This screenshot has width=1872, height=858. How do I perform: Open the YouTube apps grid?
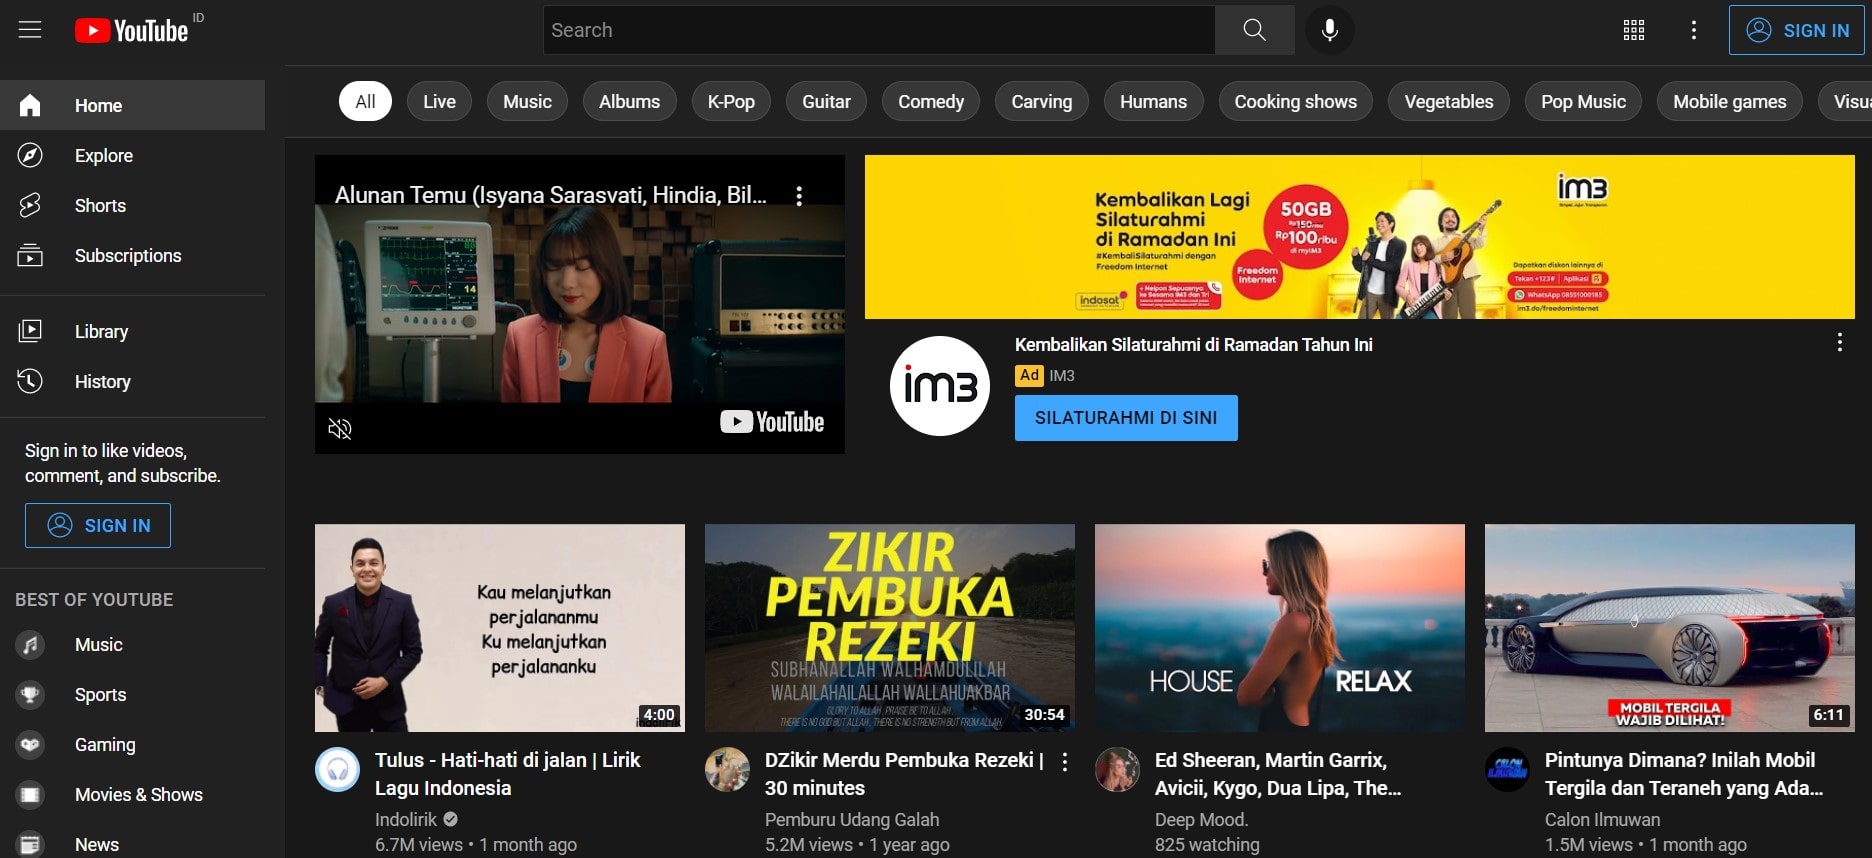1634,30
